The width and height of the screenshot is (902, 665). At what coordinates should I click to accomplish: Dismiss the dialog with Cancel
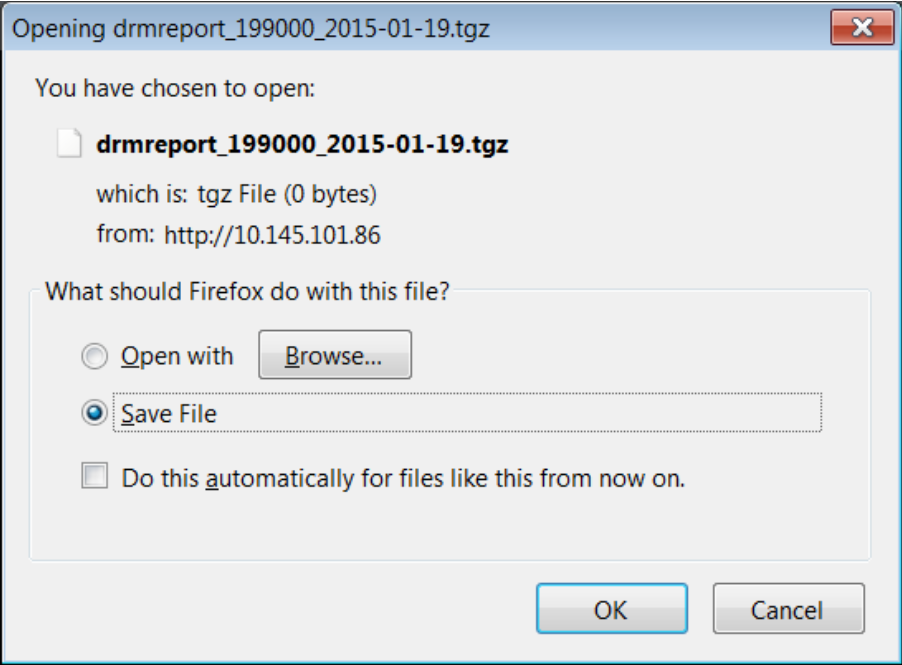click(789, 609)
